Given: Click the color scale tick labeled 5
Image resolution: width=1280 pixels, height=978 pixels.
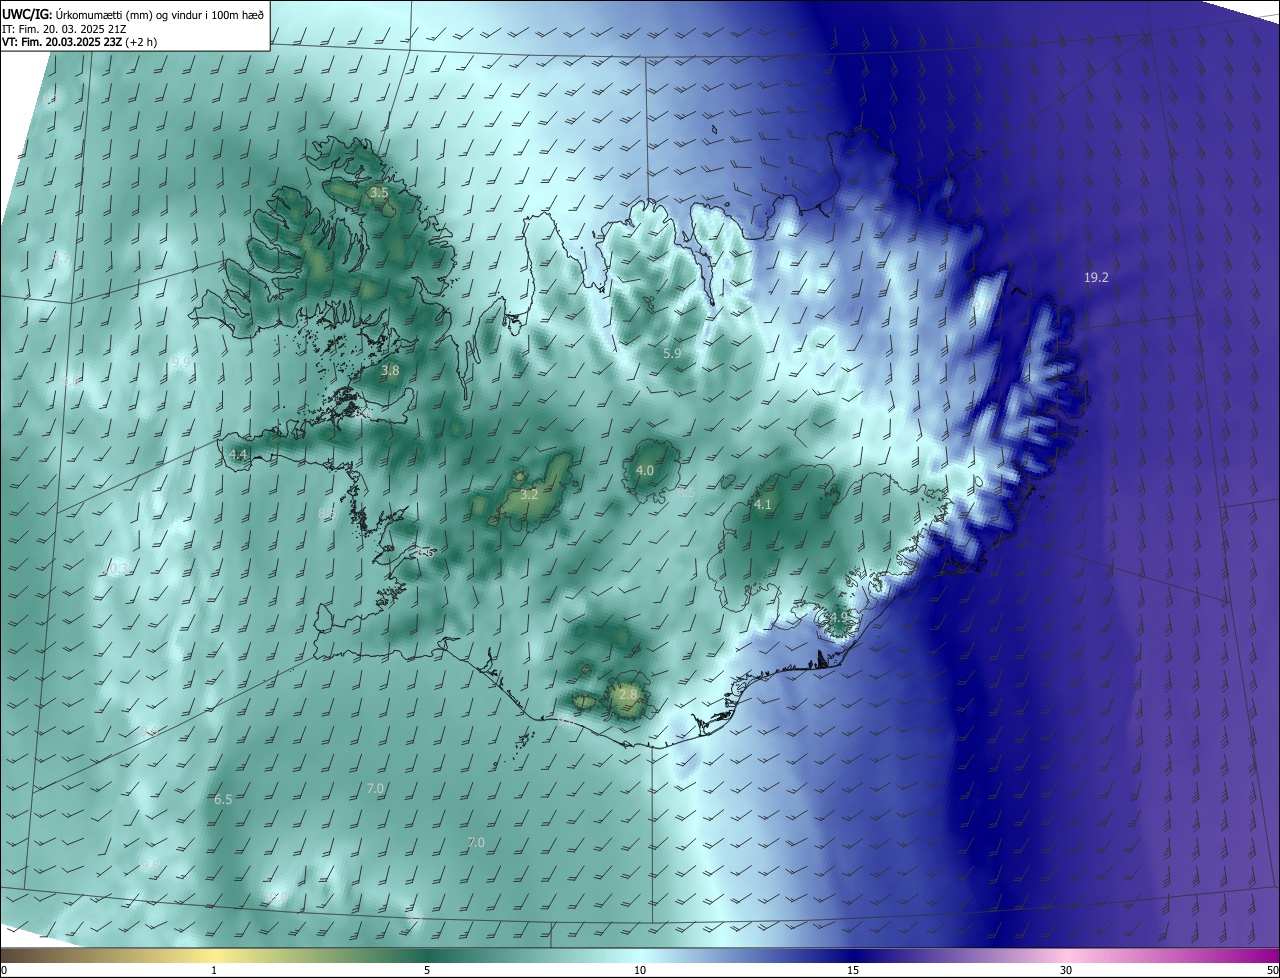Looking at the screenshot, I should pos(427,970).
